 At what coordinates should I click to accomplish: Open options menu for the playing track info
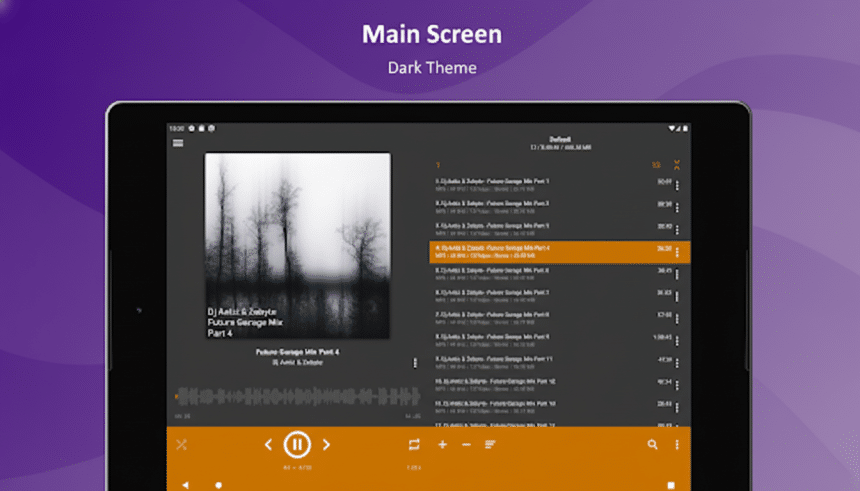pyautogui.click(x=415, y=363)
